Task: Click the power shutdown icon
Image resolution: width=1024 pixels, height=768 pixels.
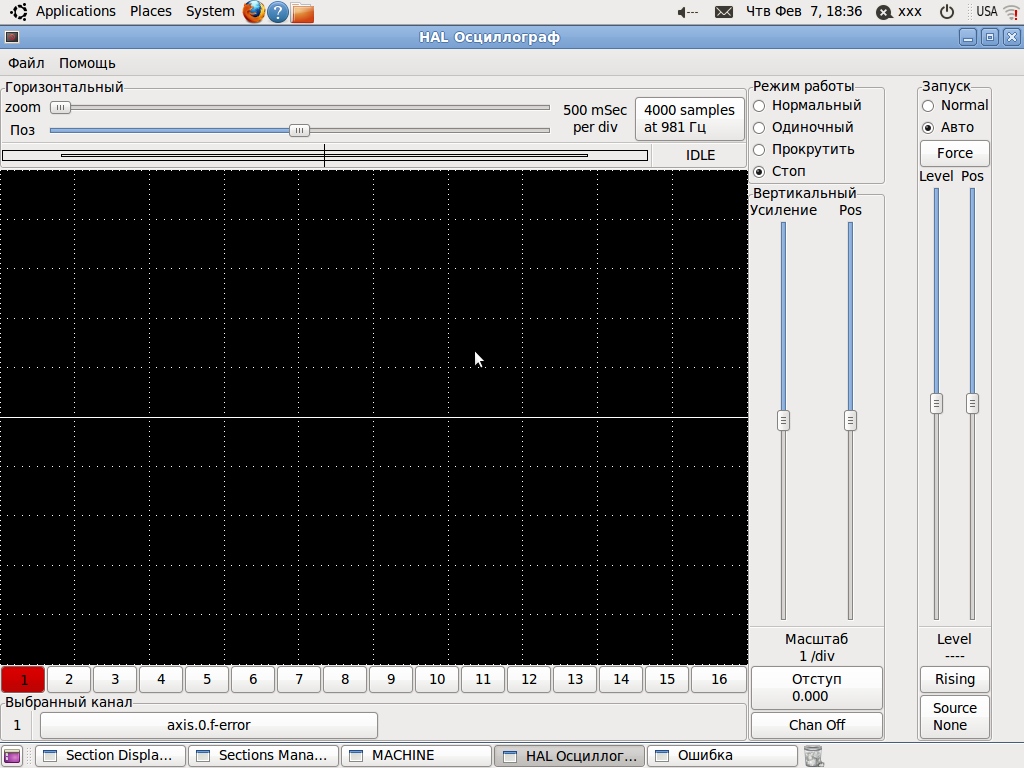Action: [946, 12]
